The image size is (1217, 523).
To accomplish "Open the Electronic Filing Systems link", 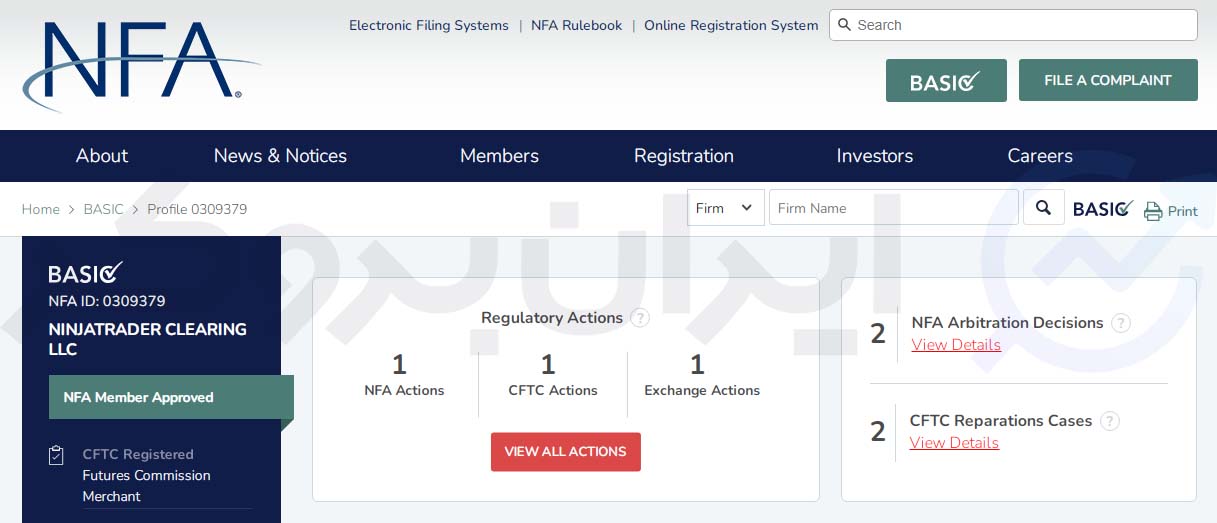I will click(x=429, y=26).
